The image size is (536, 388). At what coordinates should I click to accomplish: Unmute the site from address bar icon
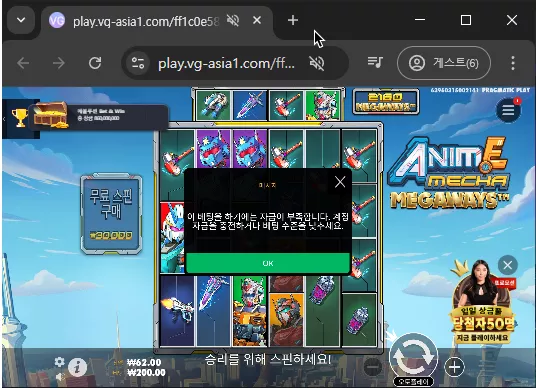coord(317,63)
